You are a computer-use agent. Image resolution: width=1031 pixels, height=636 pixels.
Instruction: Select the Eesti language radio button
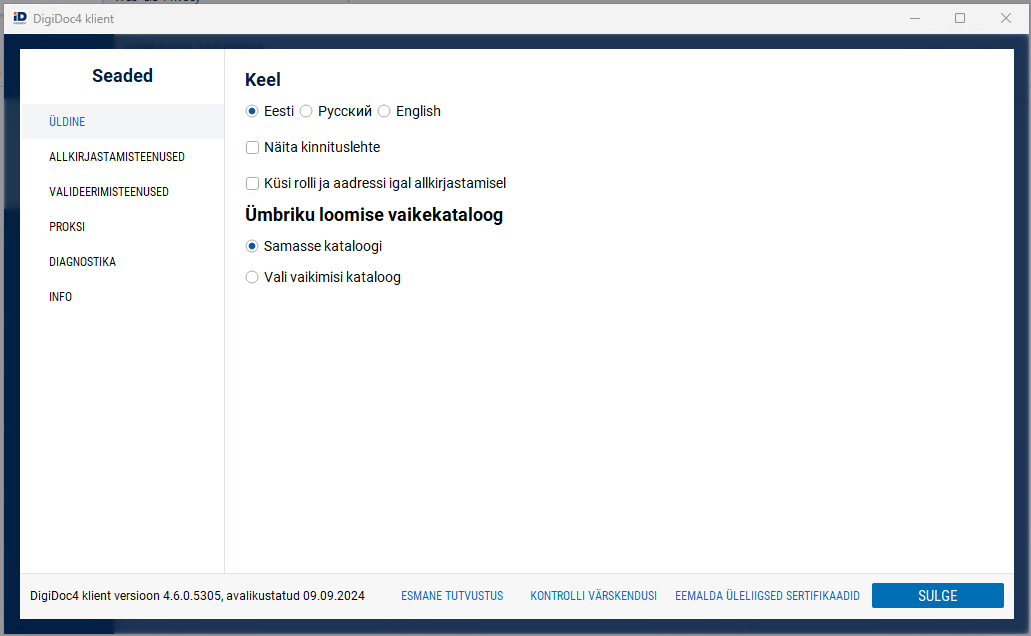(x=252, y=111)
